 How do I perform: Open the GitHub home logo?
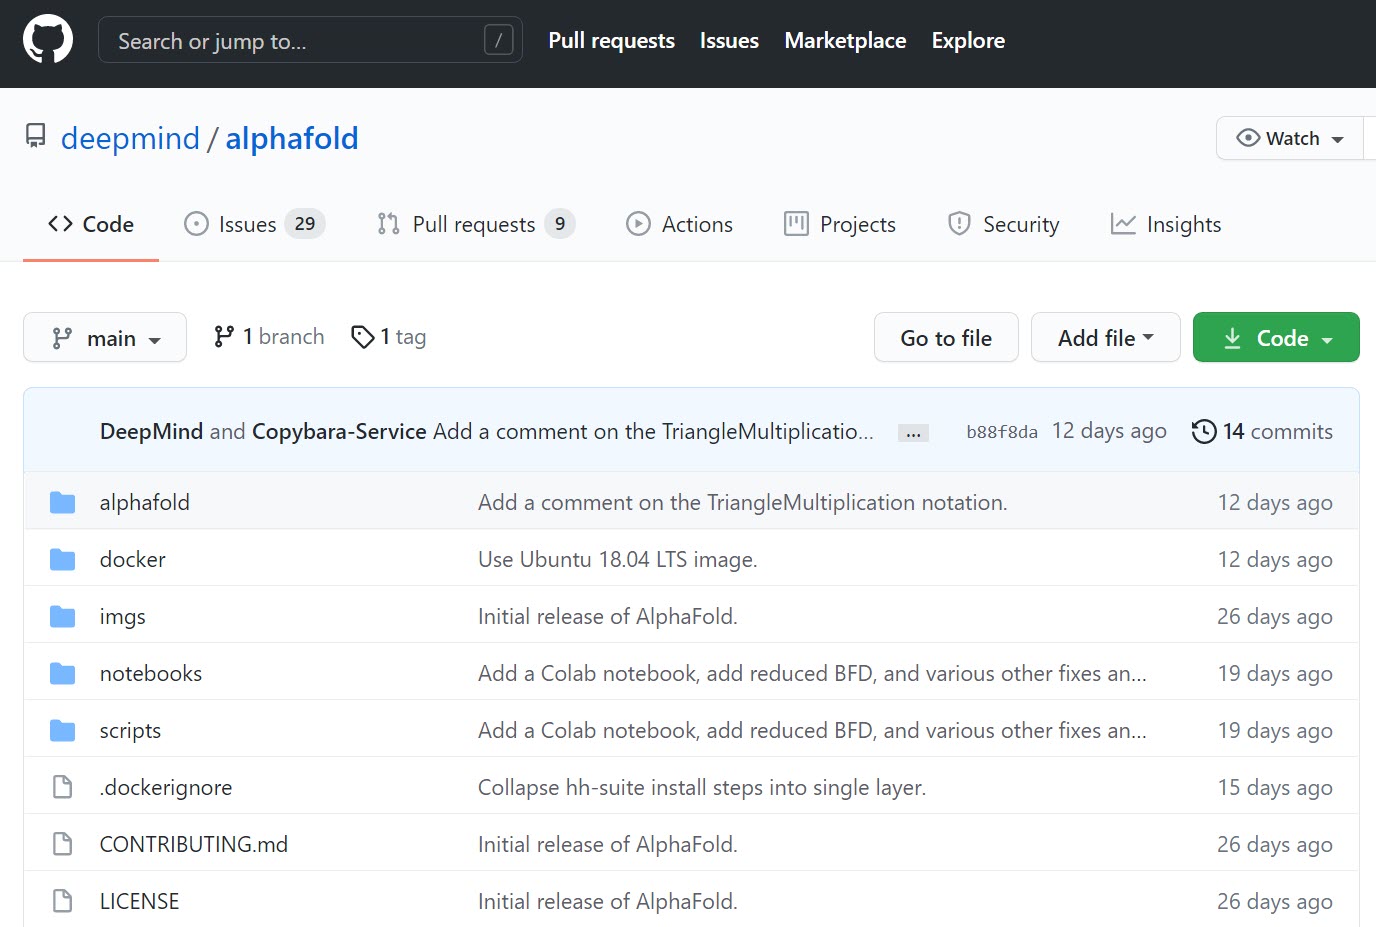point(48,39)
